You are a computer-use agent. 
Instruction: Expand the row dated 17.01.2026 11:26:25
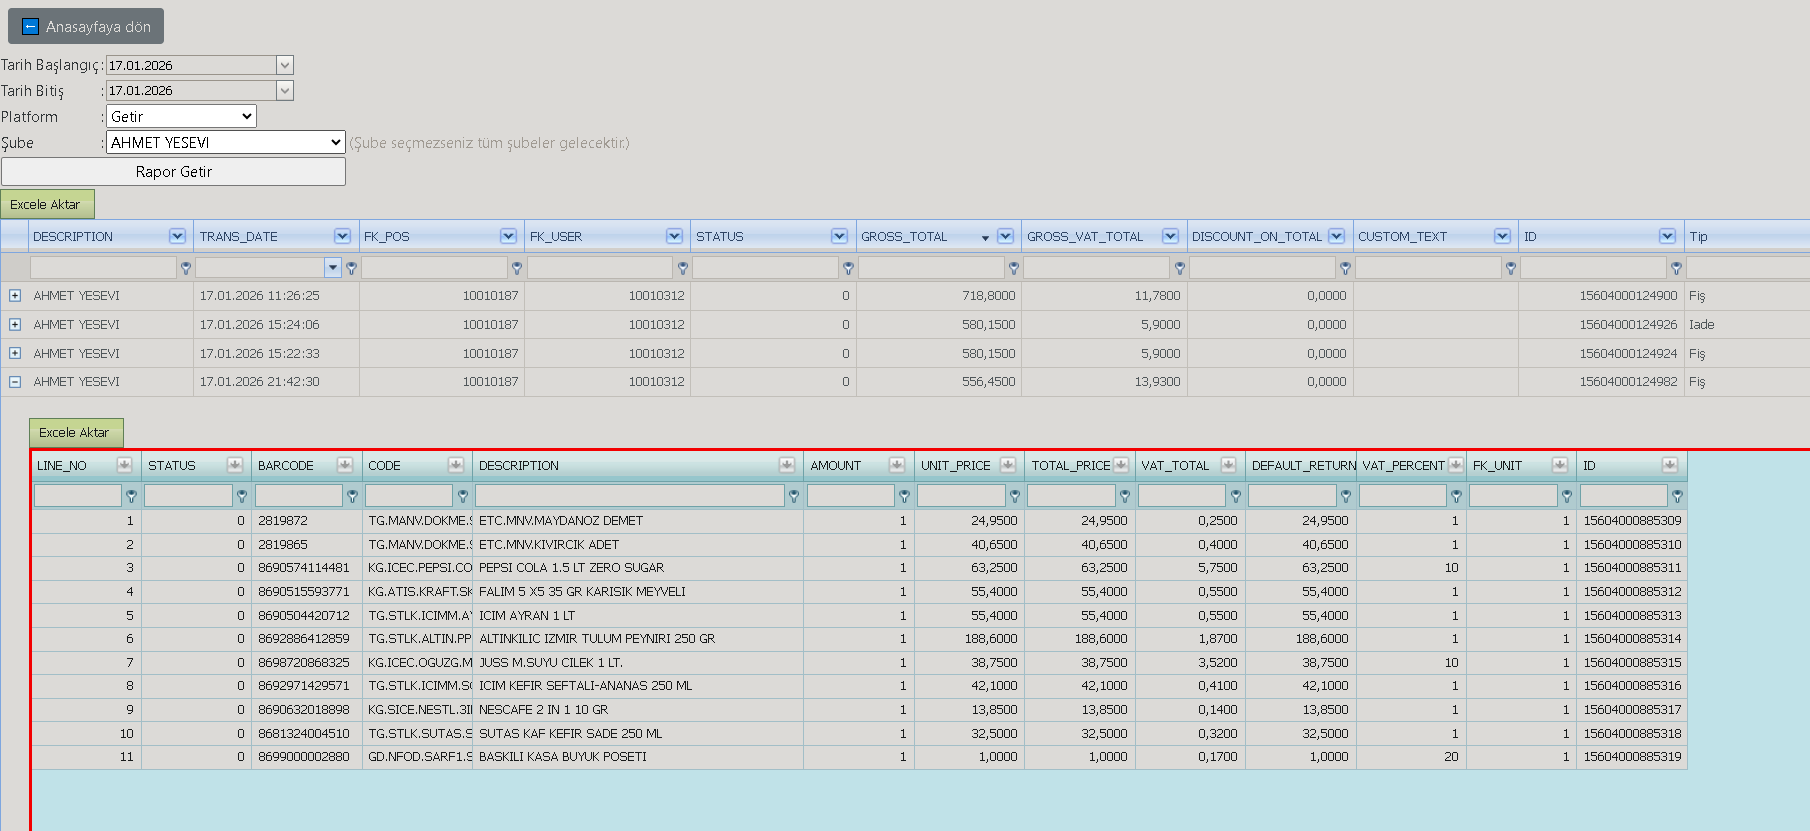[x=15, y=296]
